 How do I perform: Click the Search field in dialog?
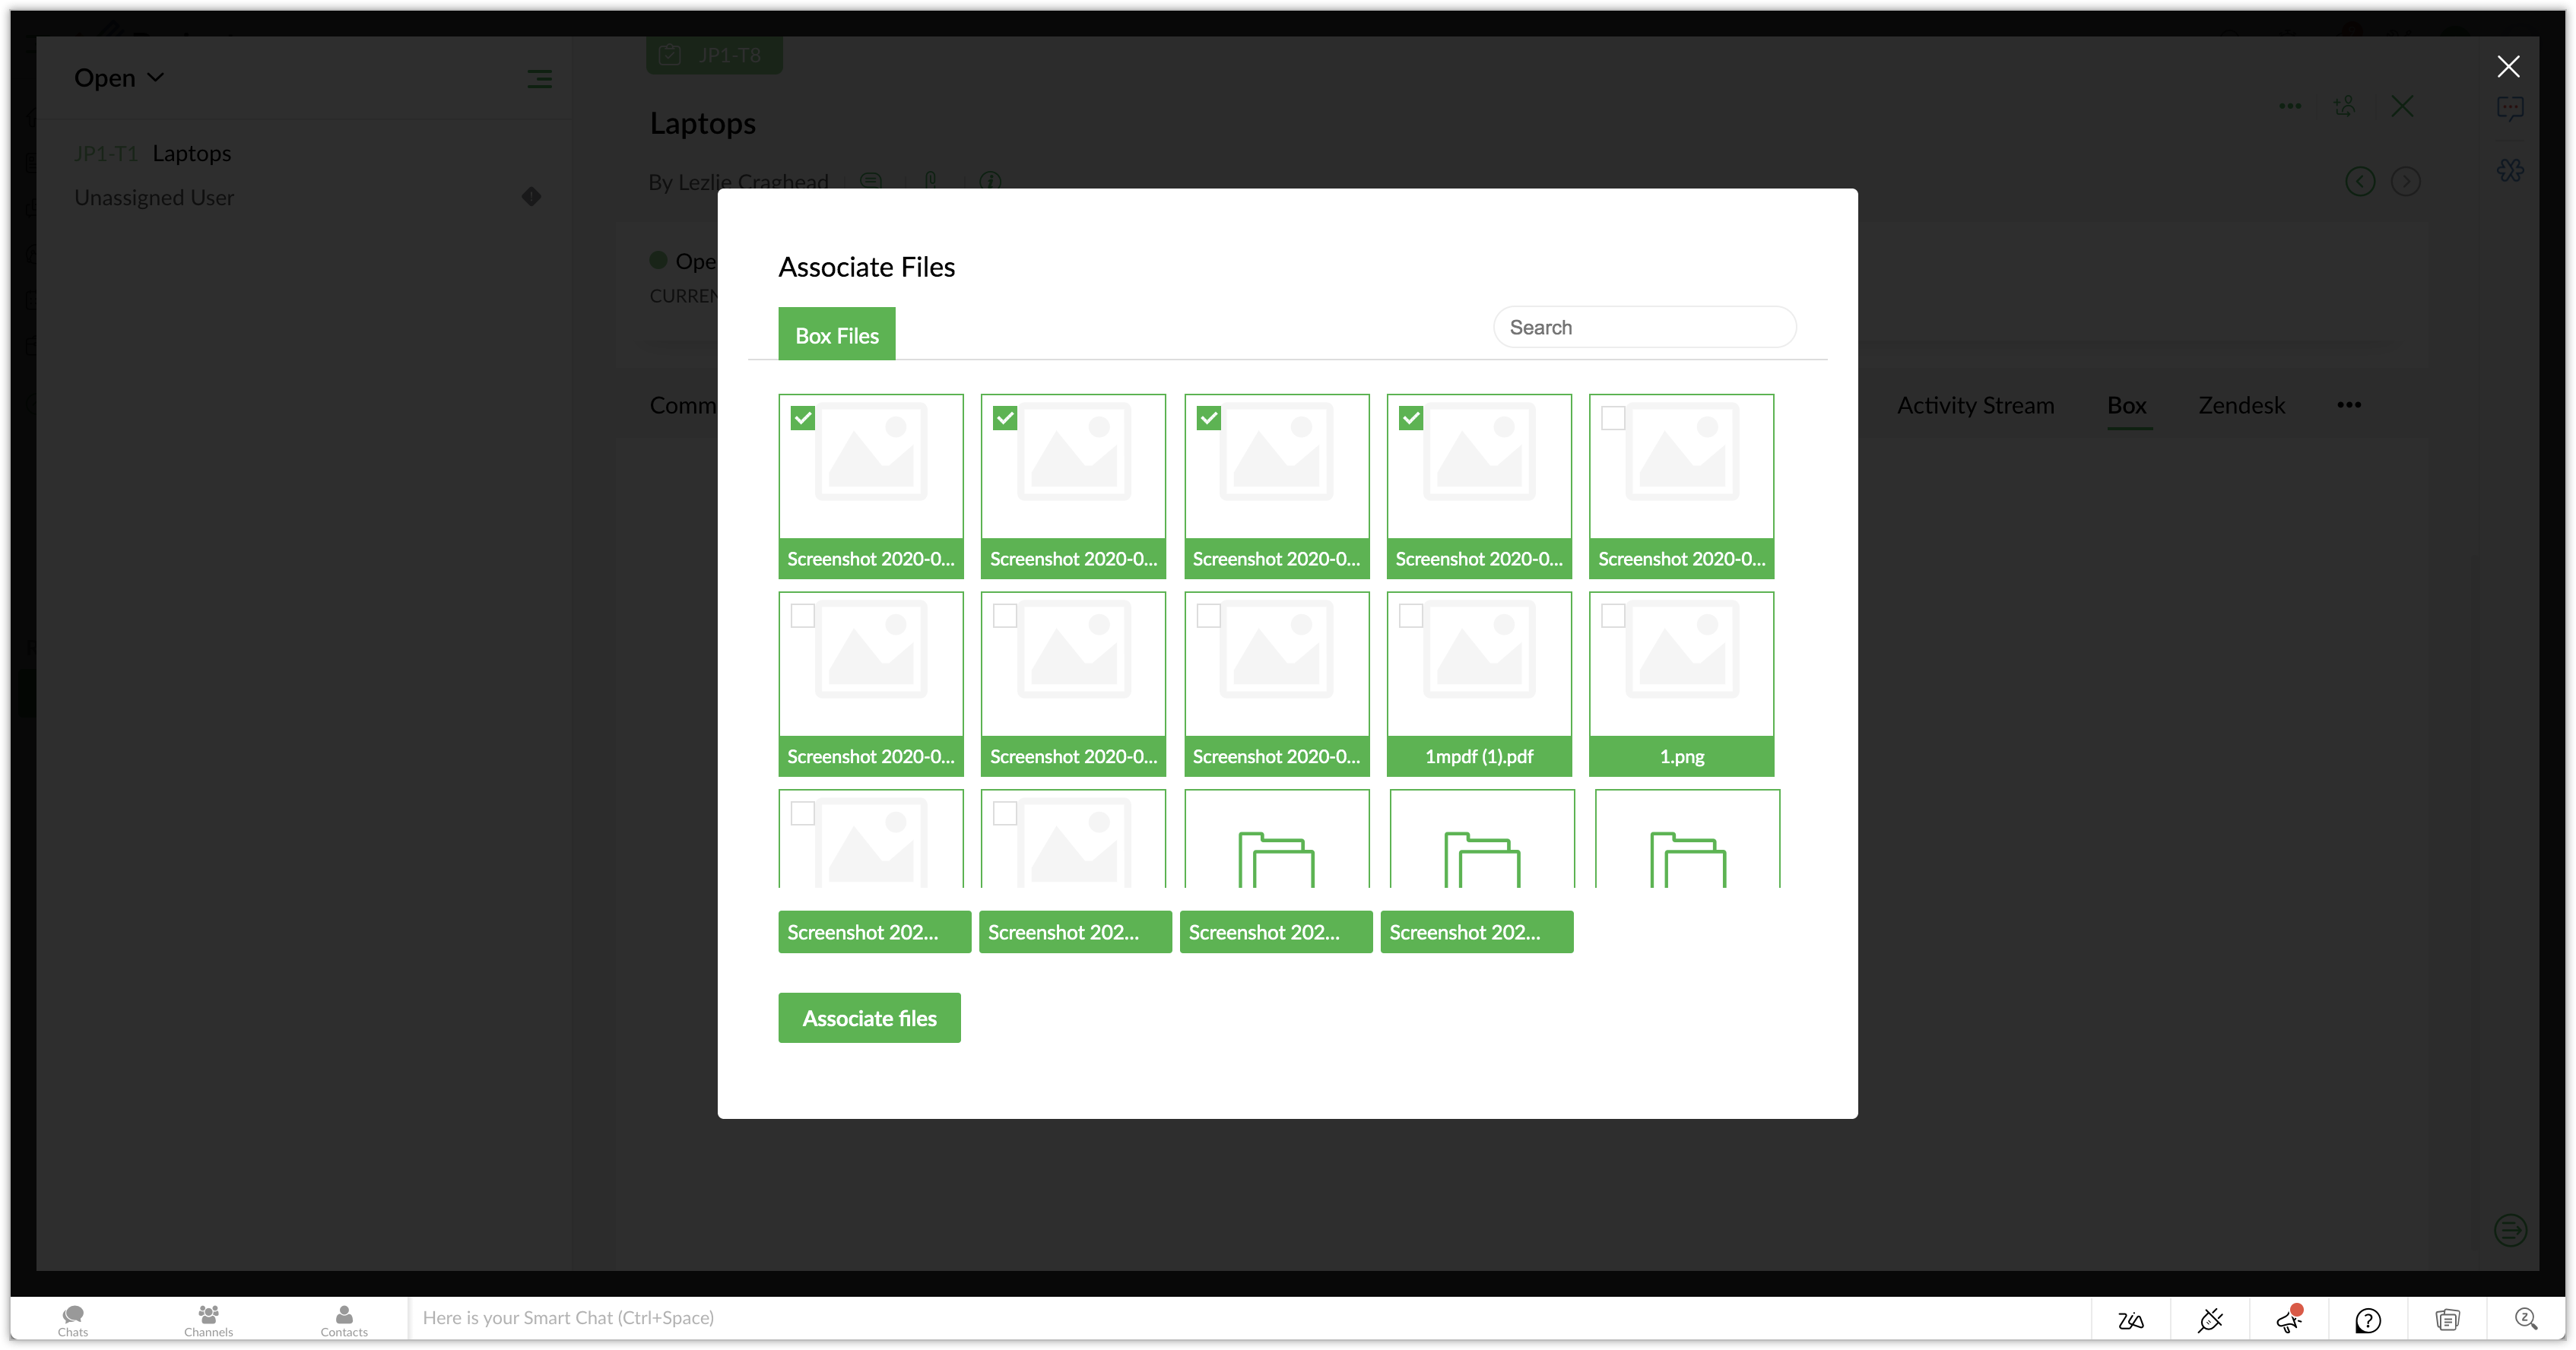(1644, 327)
